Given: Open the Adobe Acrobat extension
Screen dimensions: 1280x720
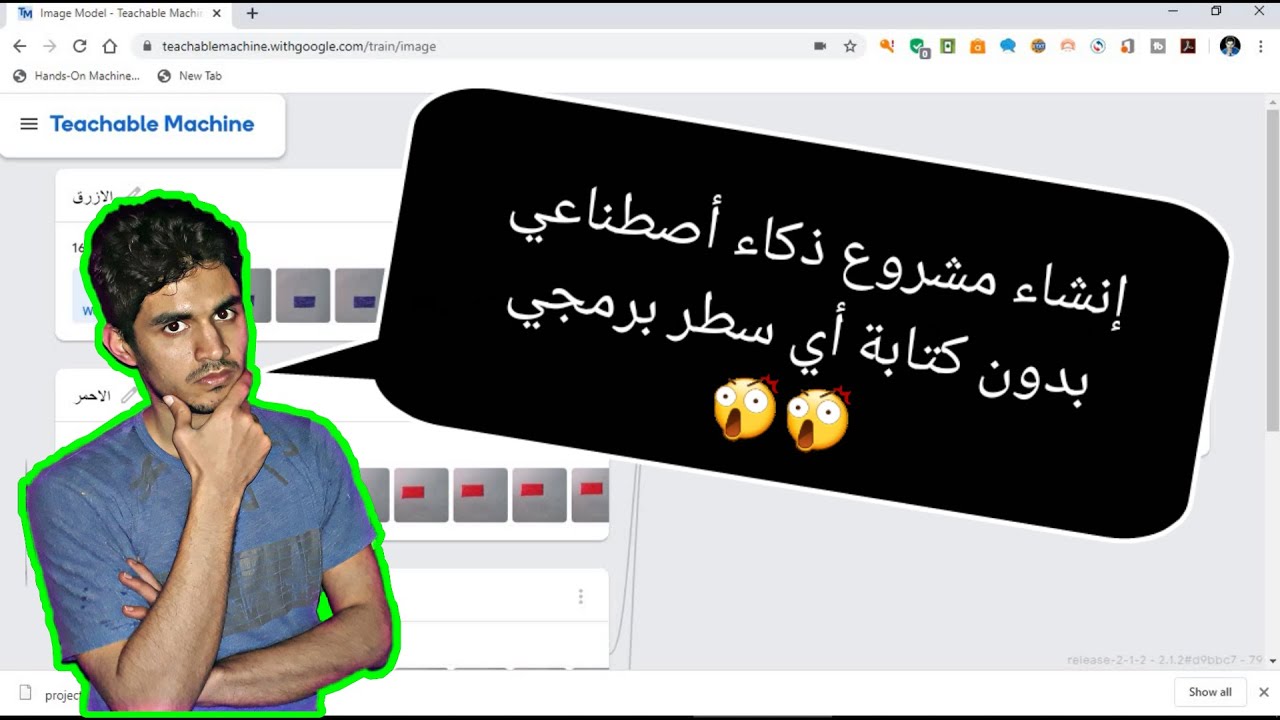Looking at the screenshot, I should pyautogui.click(x=1188, y=46).
